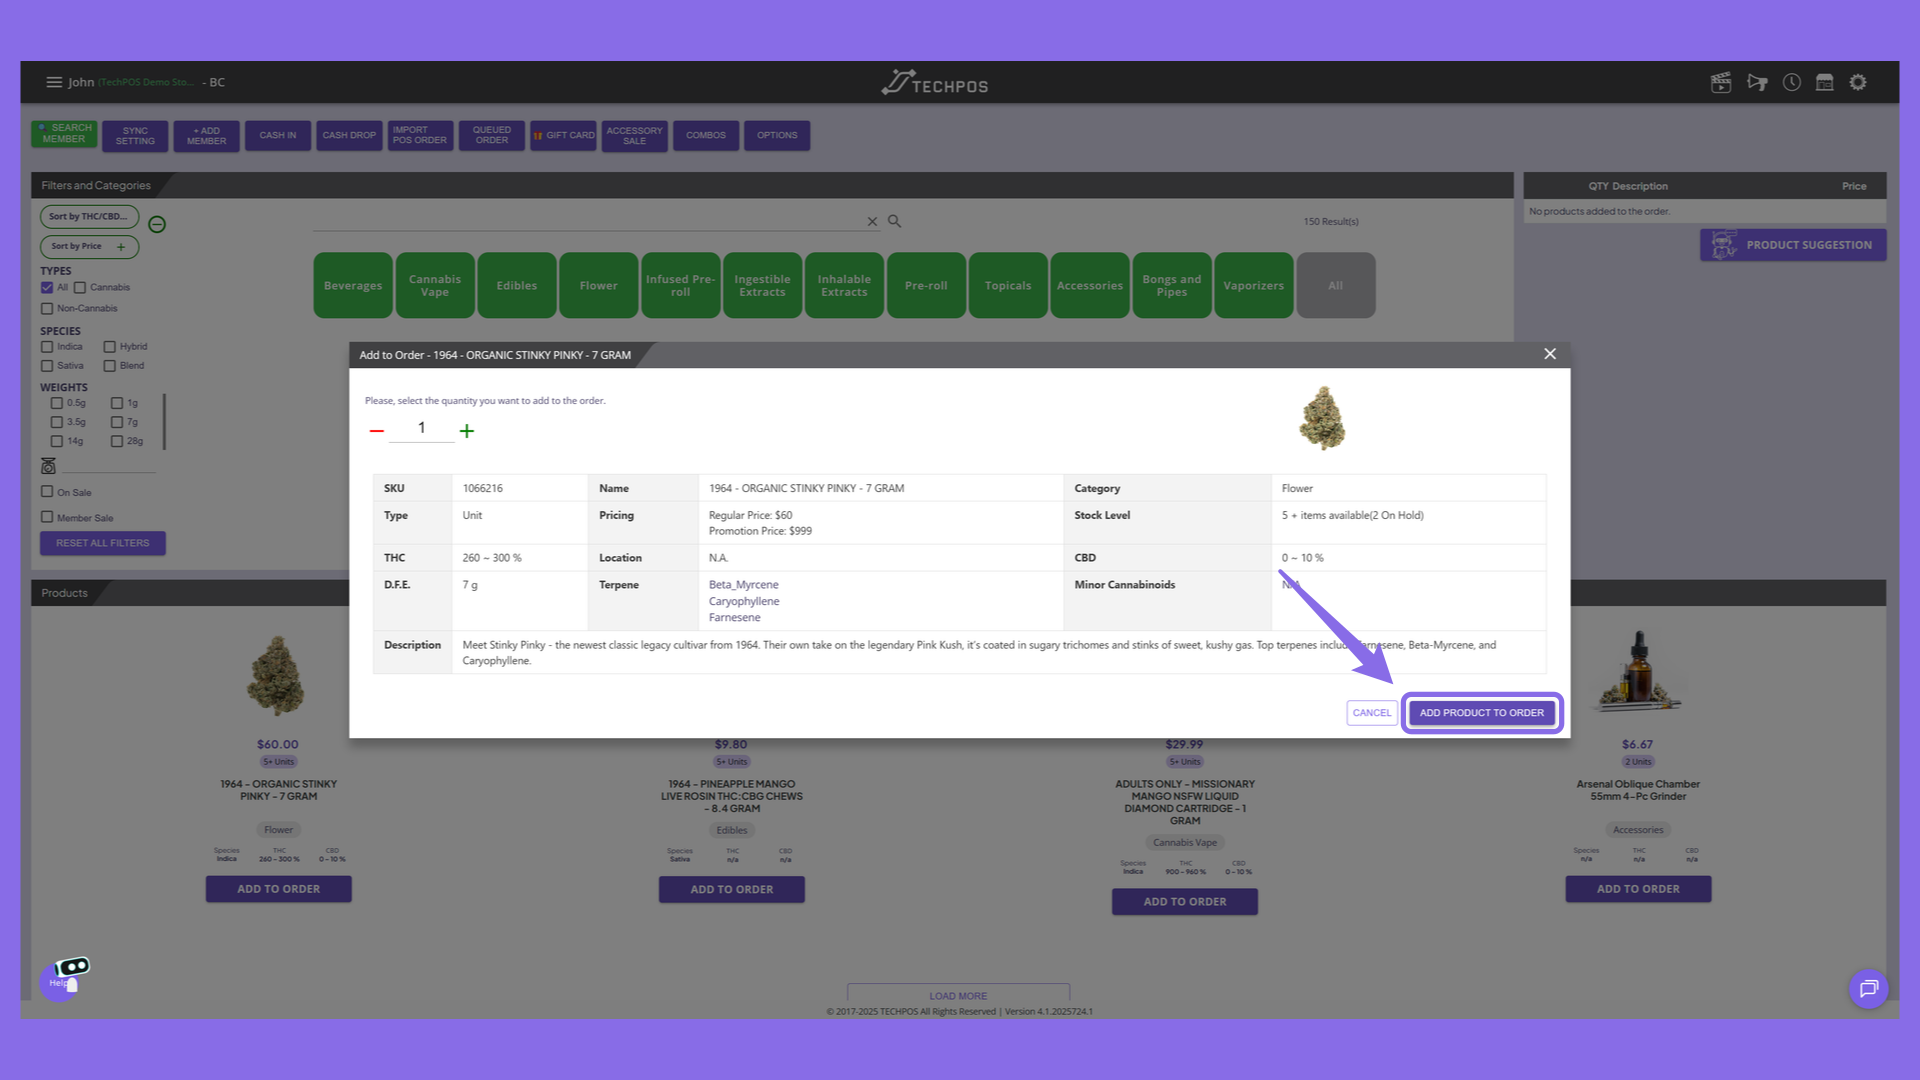Click the Product Suggestion robot icon
1920x1080 pixels.
coord(1723,245)
